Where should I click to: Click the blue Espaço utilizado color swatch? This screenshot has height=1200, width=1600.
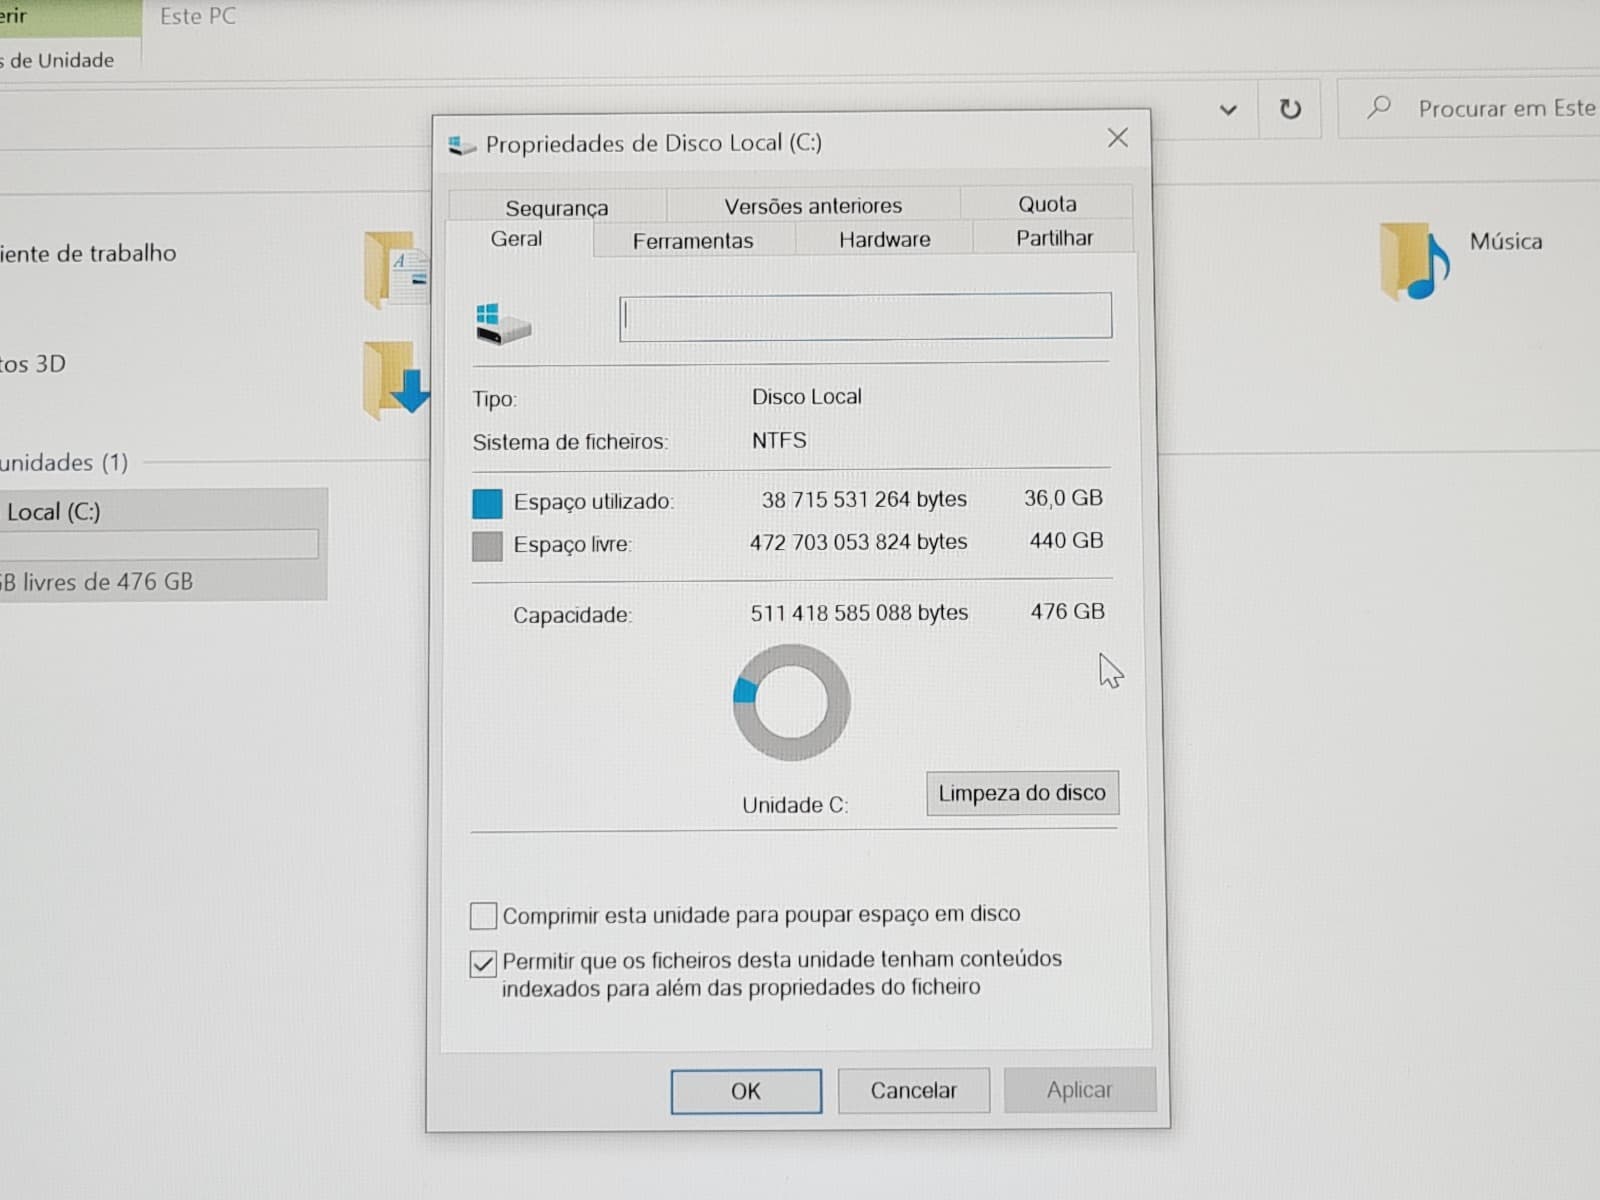point(487,503)
